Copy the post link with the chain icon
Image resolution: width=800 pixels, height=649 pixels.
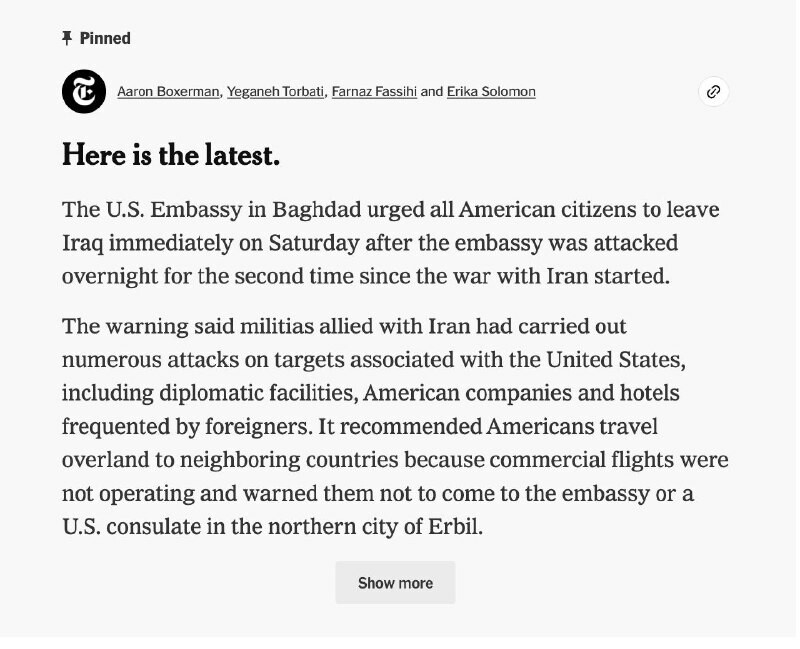point(713,92)
